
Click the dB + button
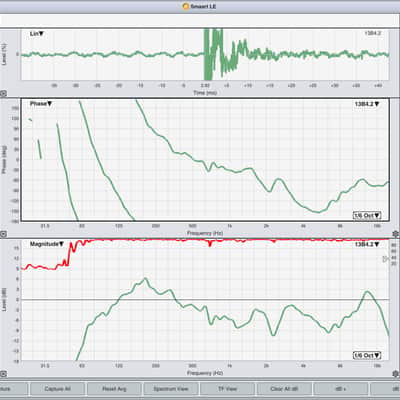pos(341,389)
